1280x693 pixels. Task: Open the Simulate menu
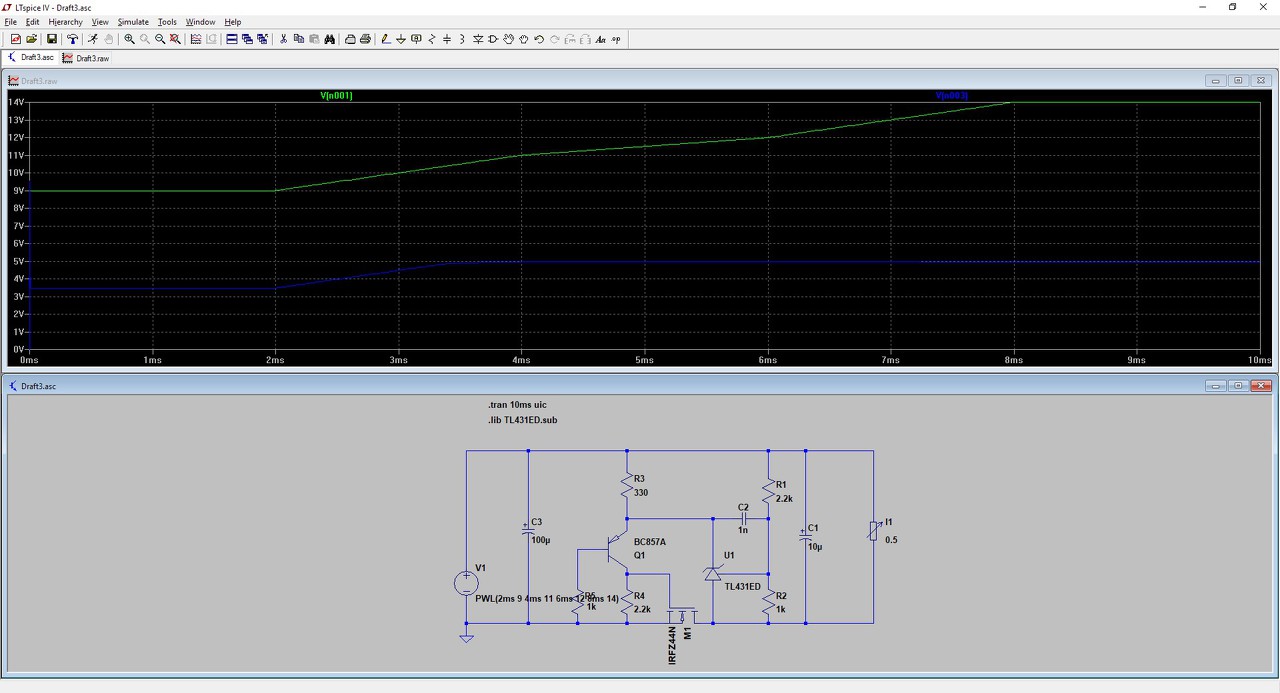point(133,21)
